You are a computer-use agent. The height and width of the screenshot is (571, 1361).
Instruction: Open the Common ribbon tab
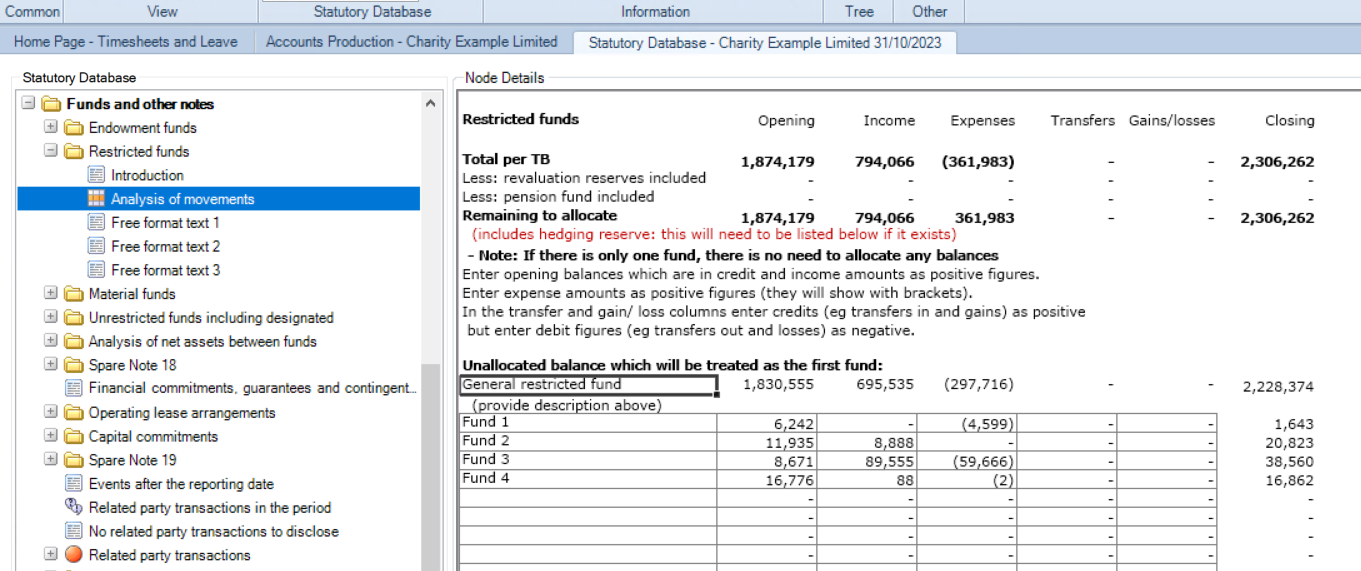[33, 12]
